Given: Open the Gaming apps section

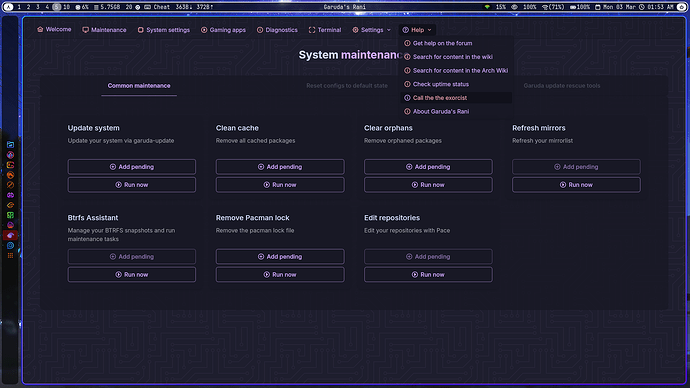Looking at the screenshot, I should tap(223, 30).
